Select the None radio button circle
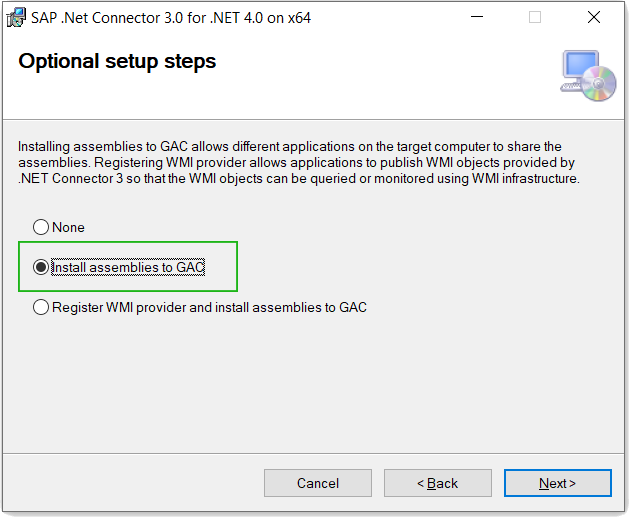 (x=41, y=227)
